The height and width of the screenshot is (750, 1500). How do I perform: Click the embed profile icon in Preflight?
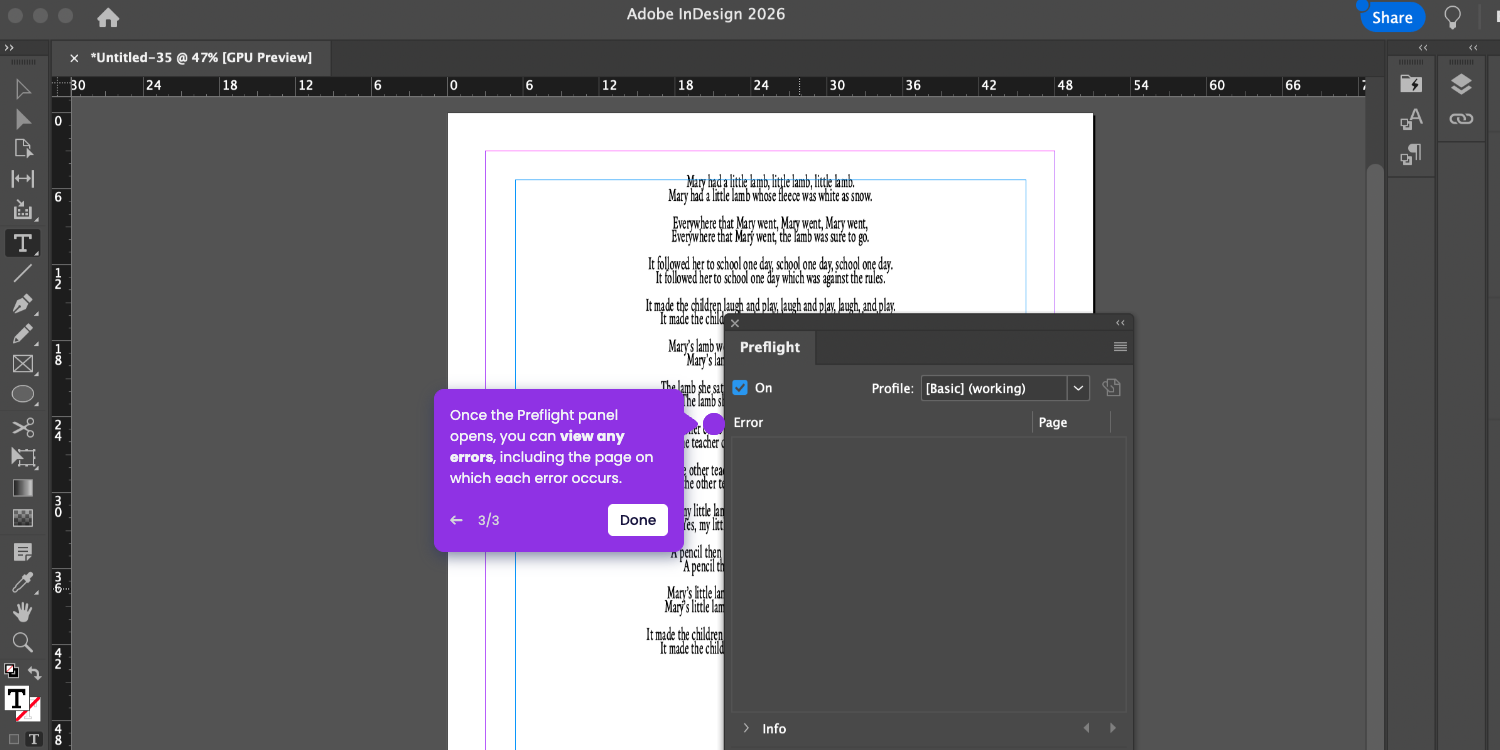(1111, 387)
